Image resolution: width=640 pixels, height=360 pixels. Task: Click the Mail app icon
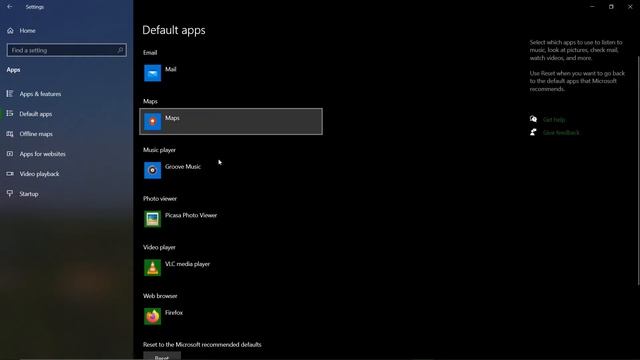tap(152, 73)
